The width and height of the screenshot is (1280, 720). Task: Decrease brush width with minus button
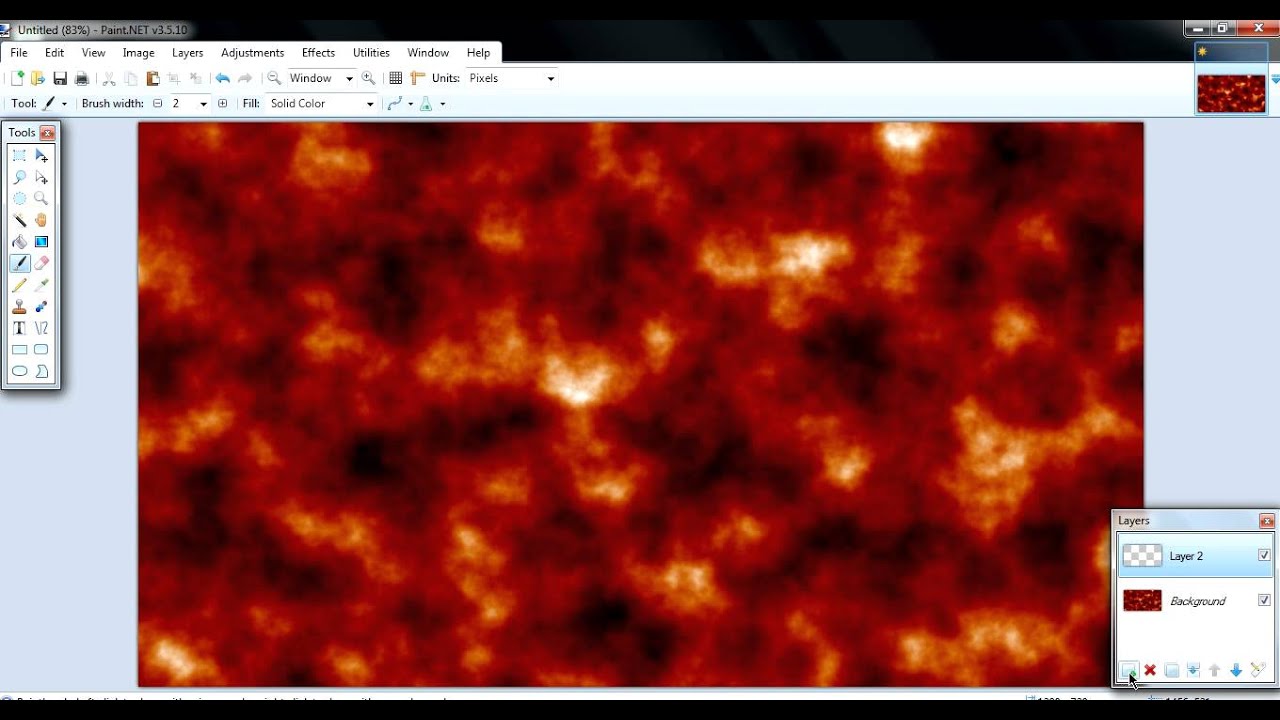[x=157, y=104]
